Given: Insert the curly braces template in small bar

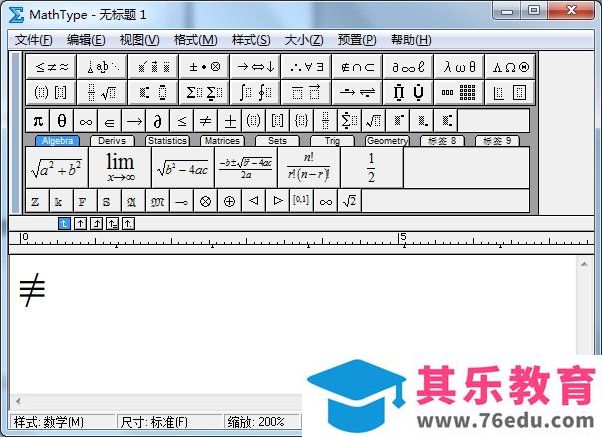Looking at the screenshot, I should click(x=301, y=121).
